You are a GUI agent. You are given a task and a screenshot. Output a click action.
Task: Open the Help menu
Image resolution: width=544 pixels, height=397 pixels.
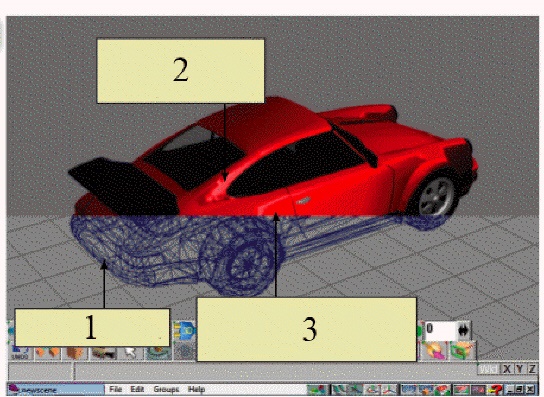click(196, 389)
